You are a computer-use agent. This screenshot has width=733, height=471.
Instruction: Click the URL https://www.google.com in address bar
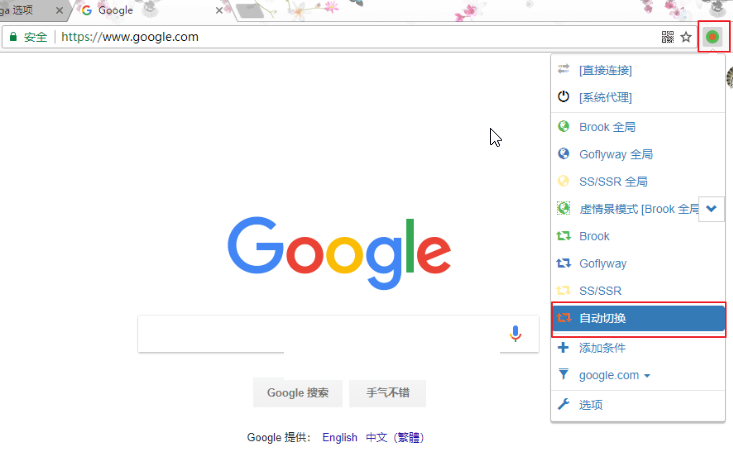pos(130,37)
